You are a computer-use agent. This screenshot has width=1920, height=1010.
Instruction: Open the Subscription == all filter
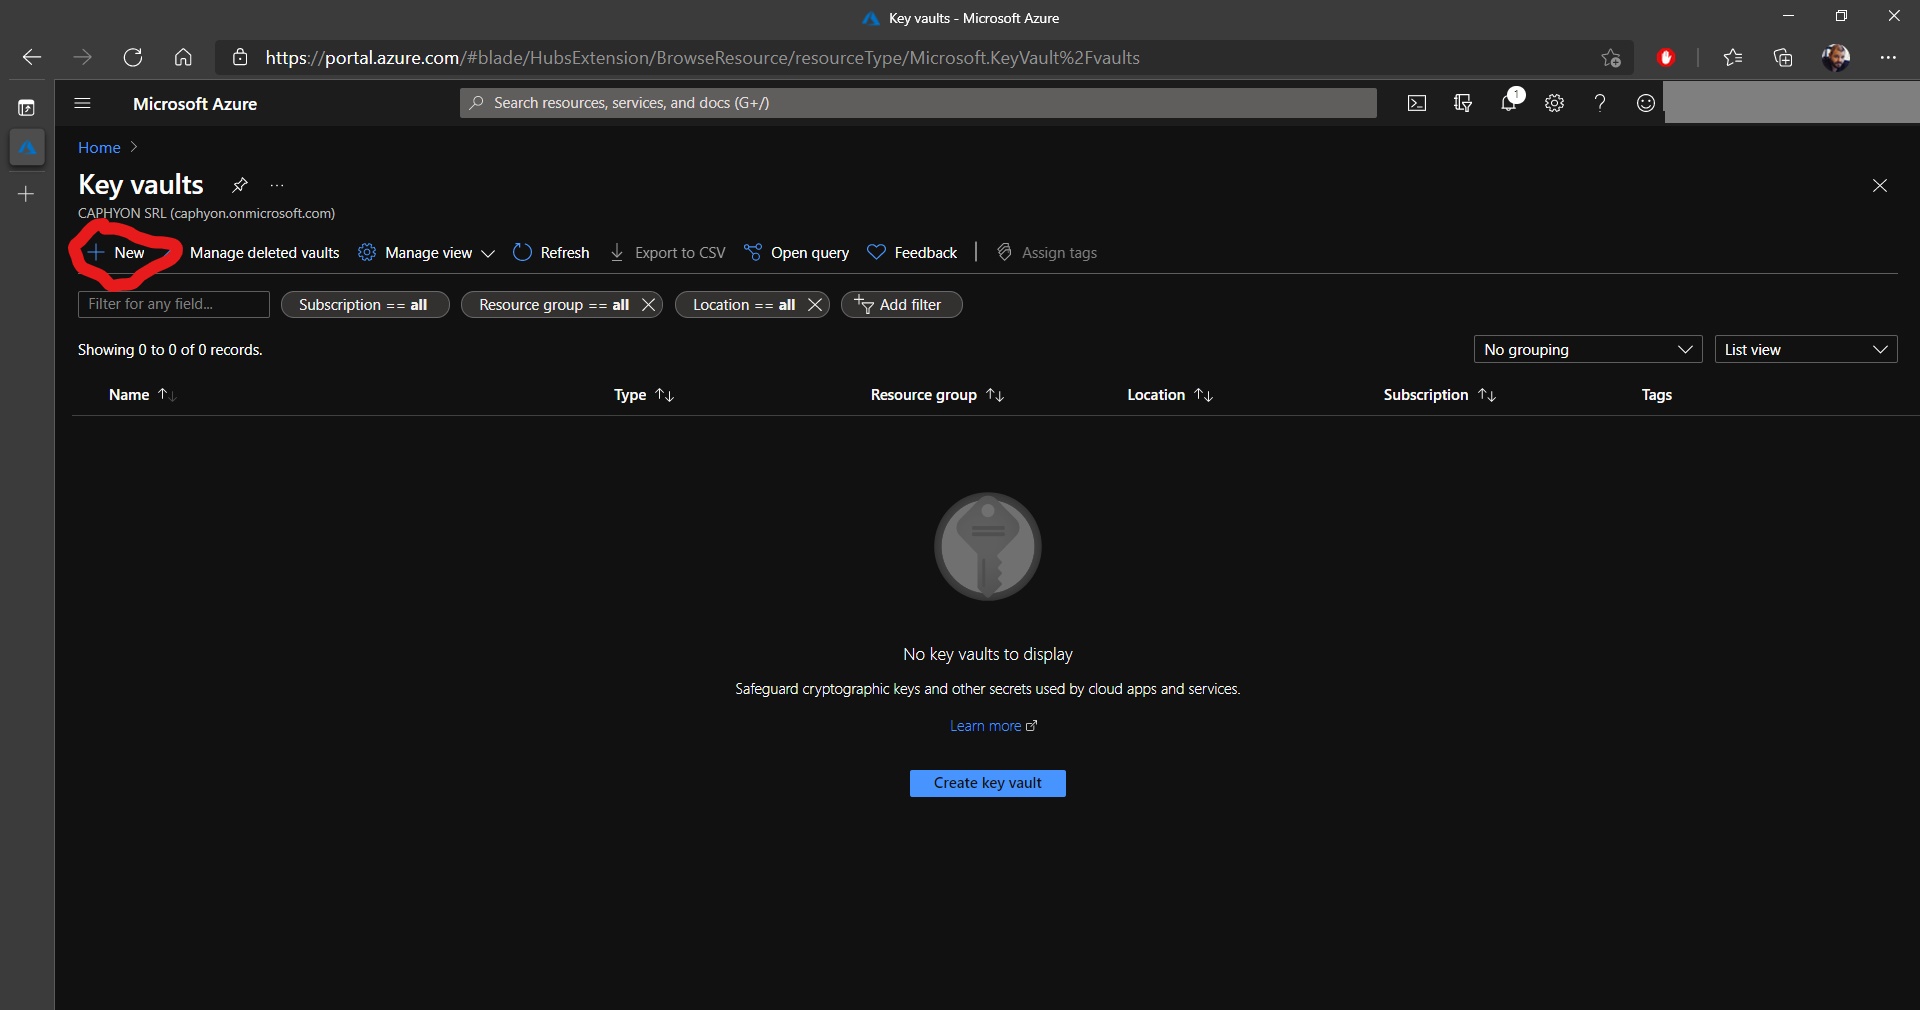coord(364,305)
